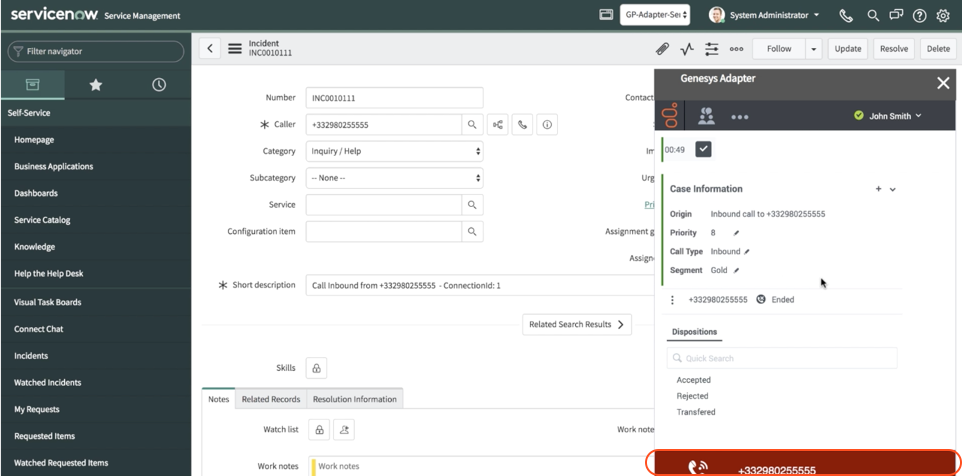Select the Dispositions tab
The image size is (962, 476).
click(x=694, y=332)
